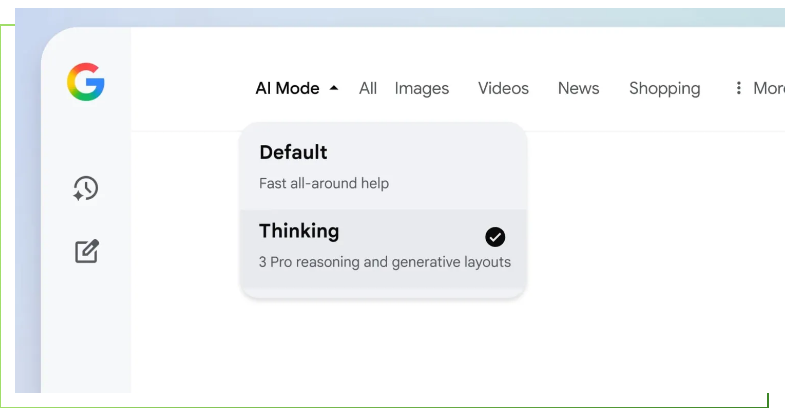Open AI Mode history icon
Screen dimensions: 800x408
click(x=86, y=188)
